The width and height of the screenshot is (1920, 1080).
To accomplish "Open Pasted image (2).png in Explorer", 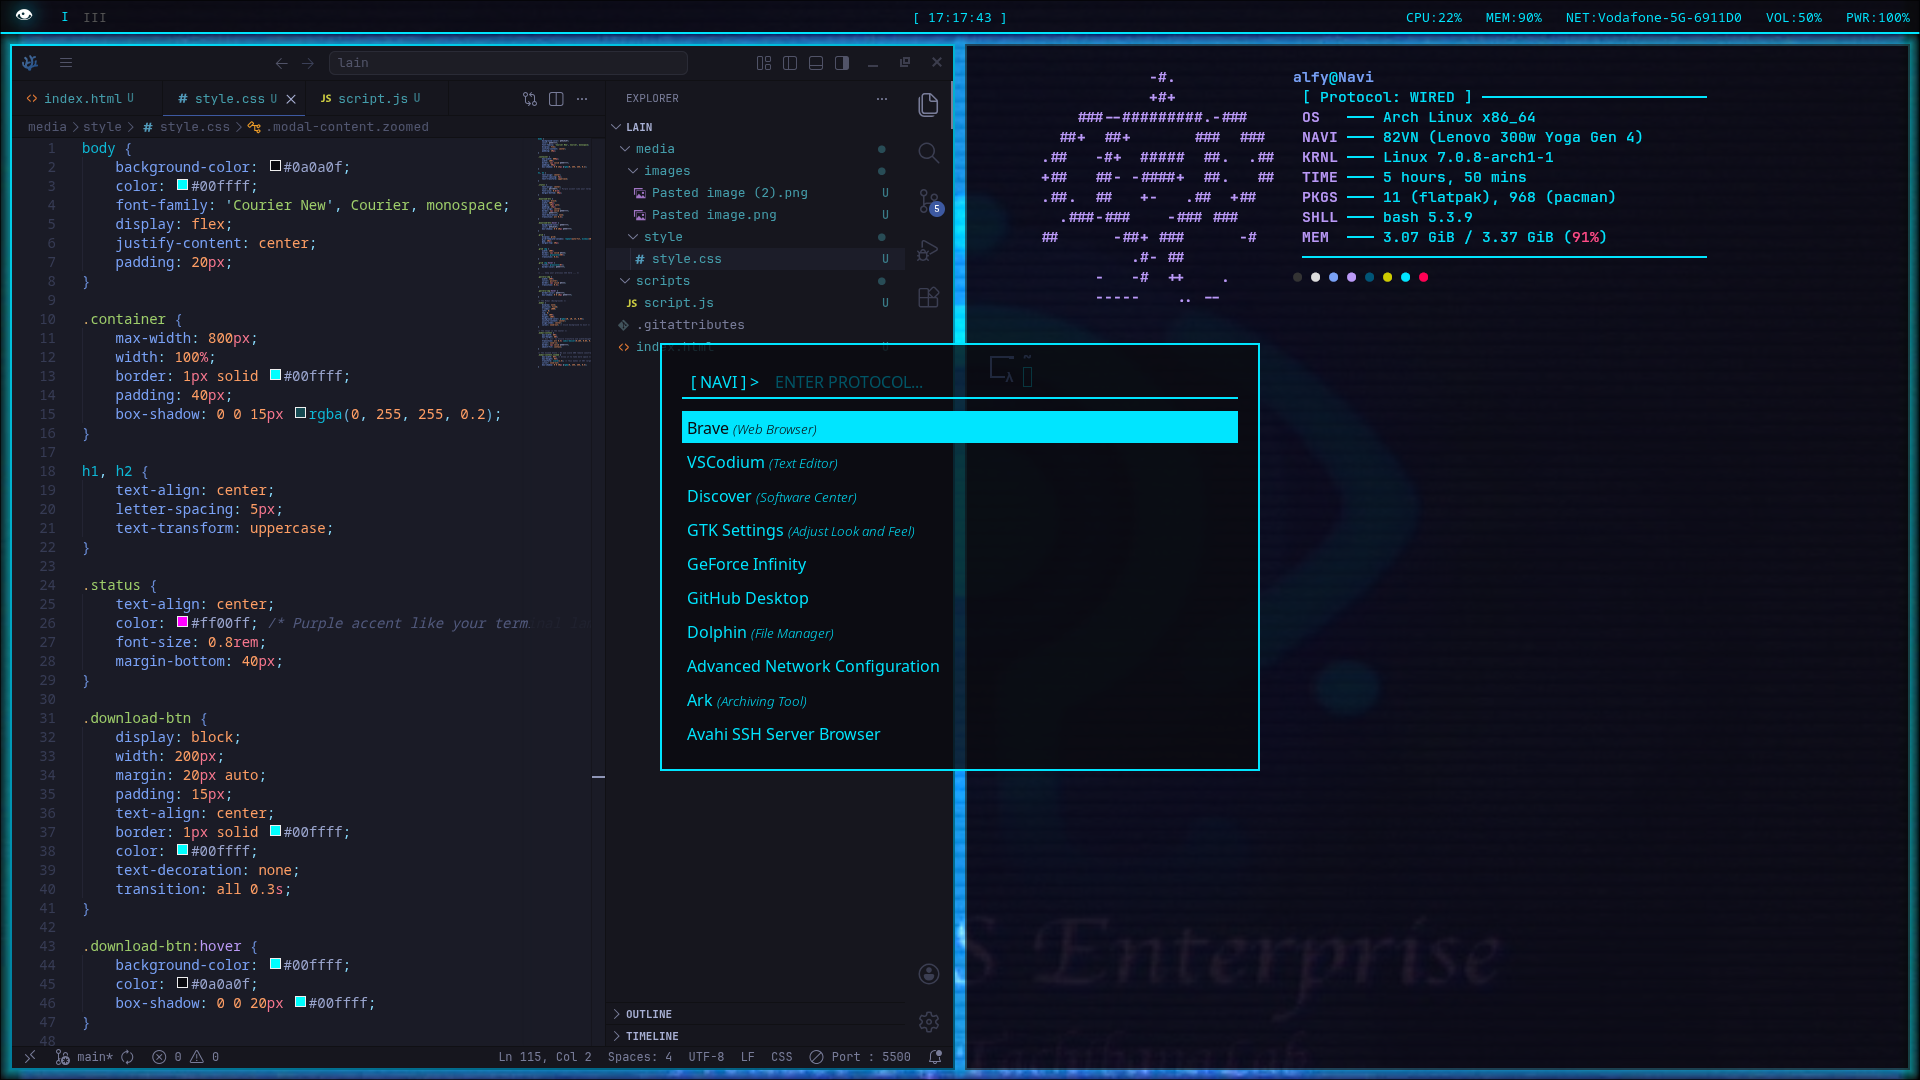I will pyautogui.click(x=757, y=193).
